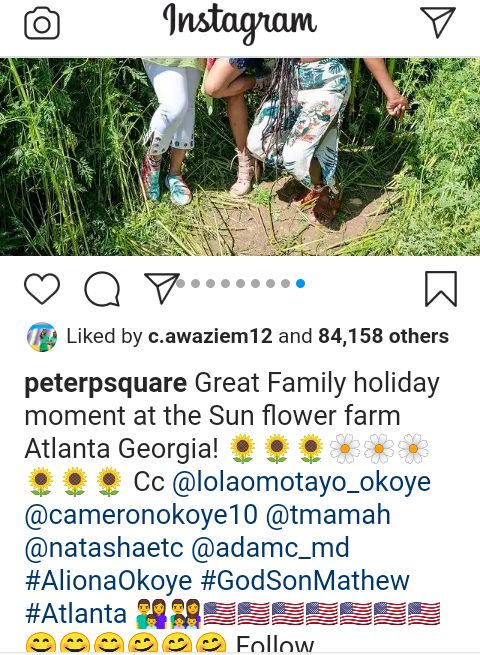The height and width of the screenshot is (655, 480).
Task: Like the post with heart icon
Action: tap(42, 288)
